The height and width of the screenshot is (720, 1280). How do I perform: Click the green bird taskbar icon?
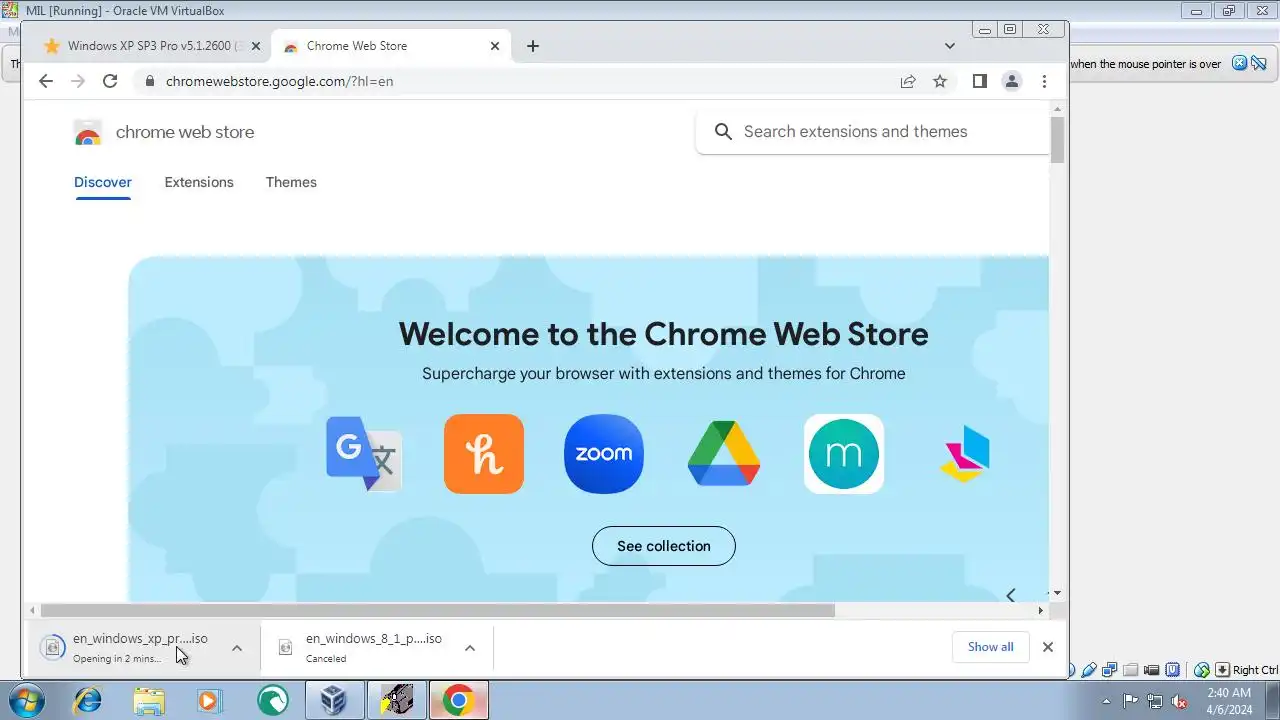(x=272, y=700)
